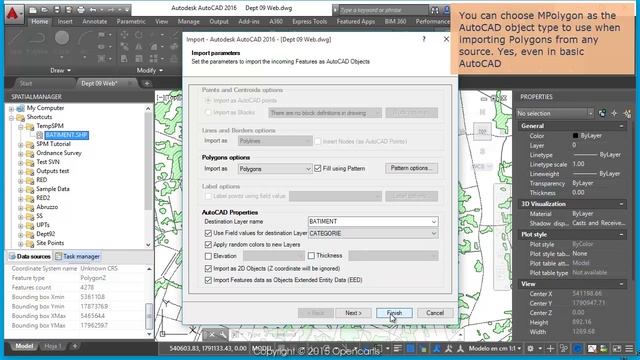640x360 pixels.
Task: Click the Select Objects icon in Properties palette
Action: point(615,113)
